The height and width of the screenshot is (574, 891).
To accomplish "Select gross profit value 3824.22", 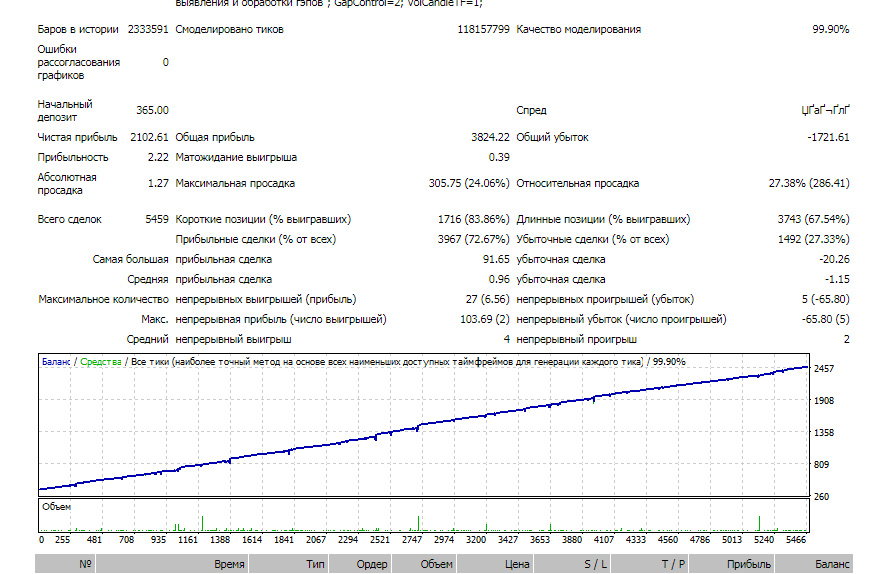I will point(490,137).
